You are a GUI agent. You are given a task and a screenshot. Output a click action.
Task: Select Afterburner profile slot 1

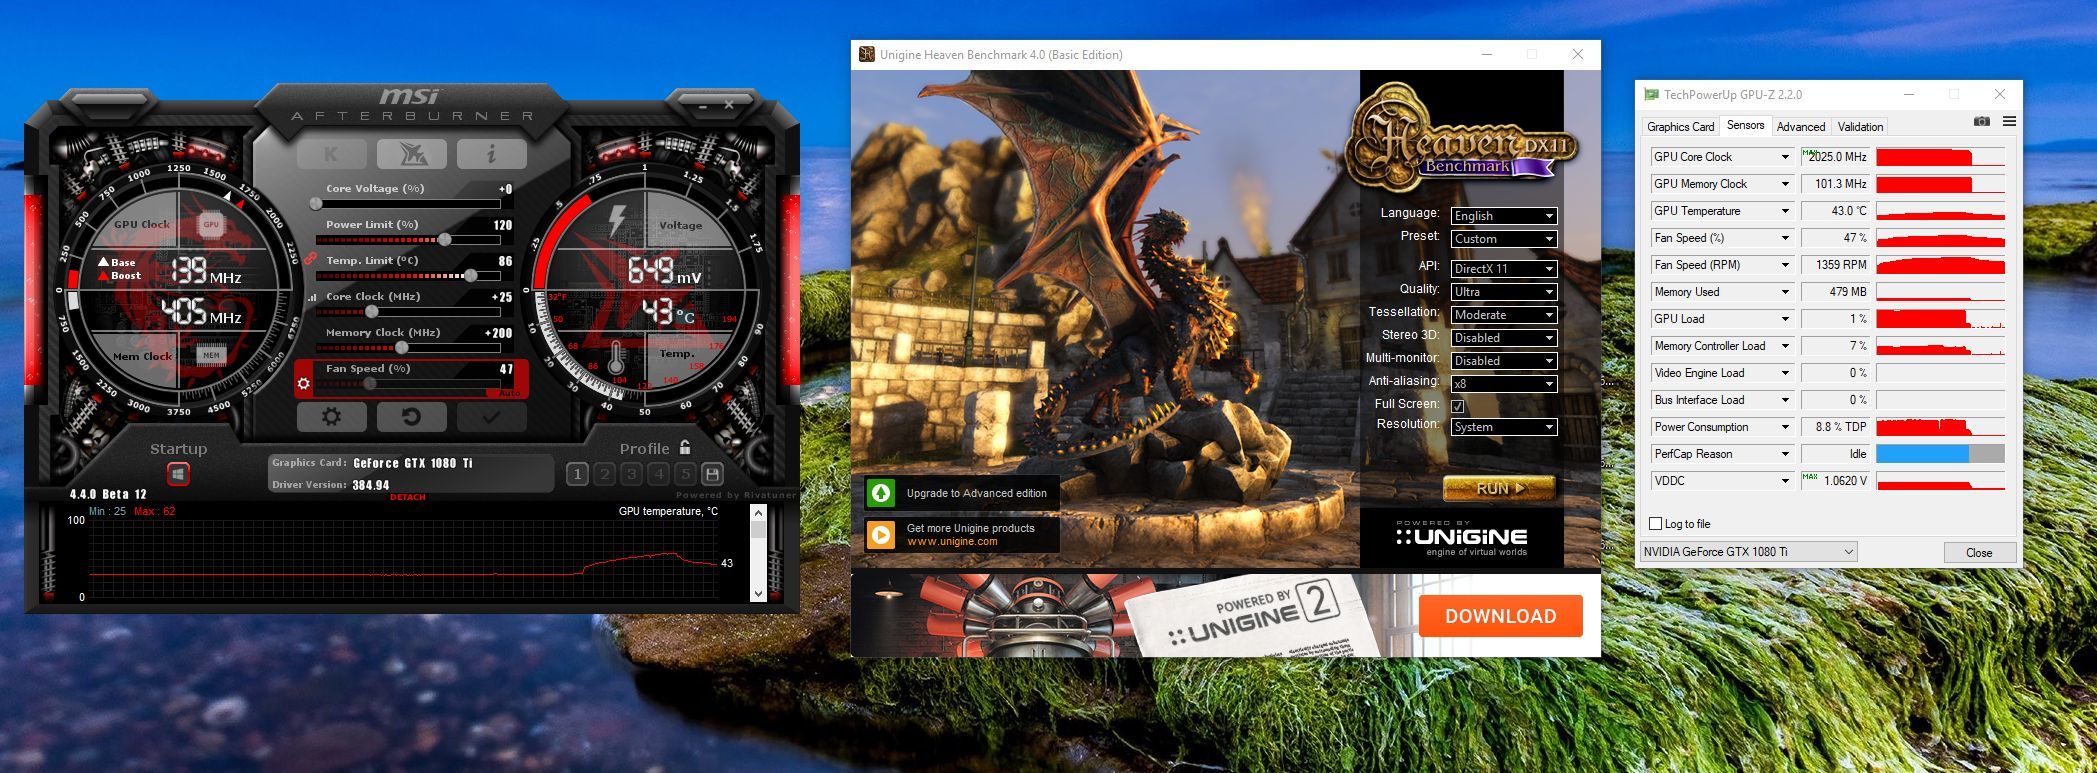577,474
